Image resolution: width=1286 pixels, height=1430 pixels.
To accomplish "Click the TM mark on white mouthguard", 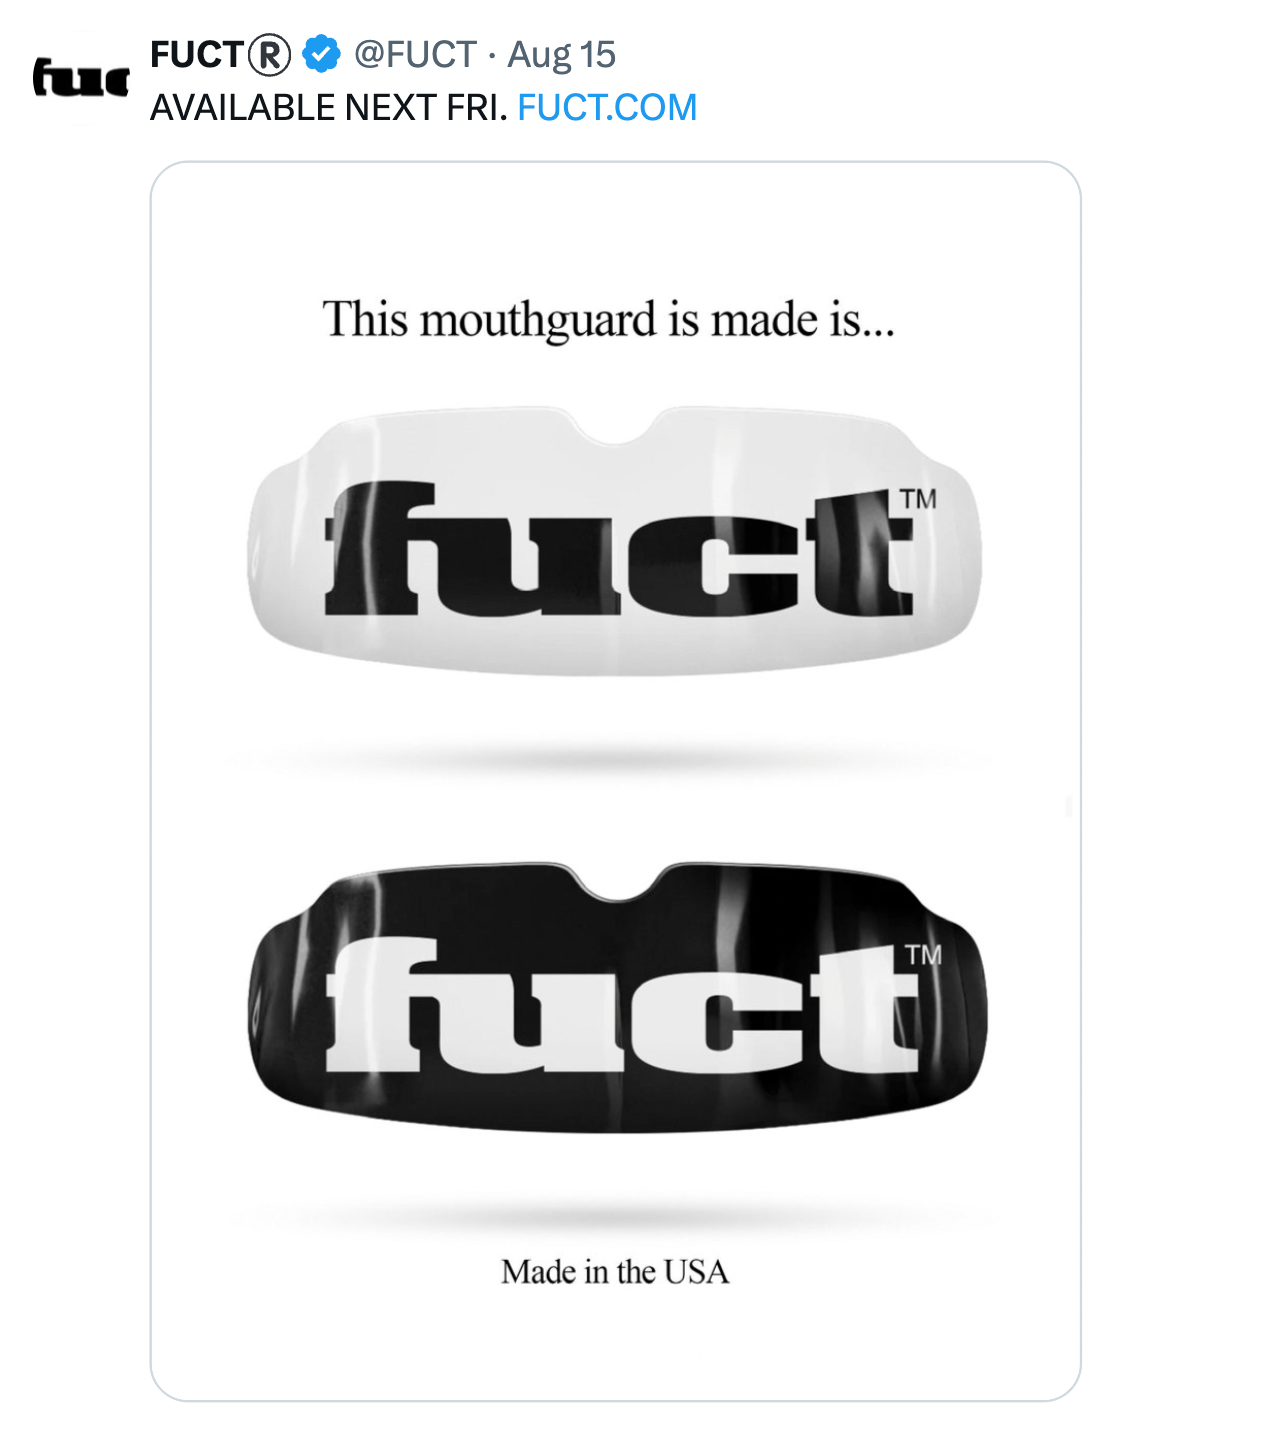I will tap(918, 499).
